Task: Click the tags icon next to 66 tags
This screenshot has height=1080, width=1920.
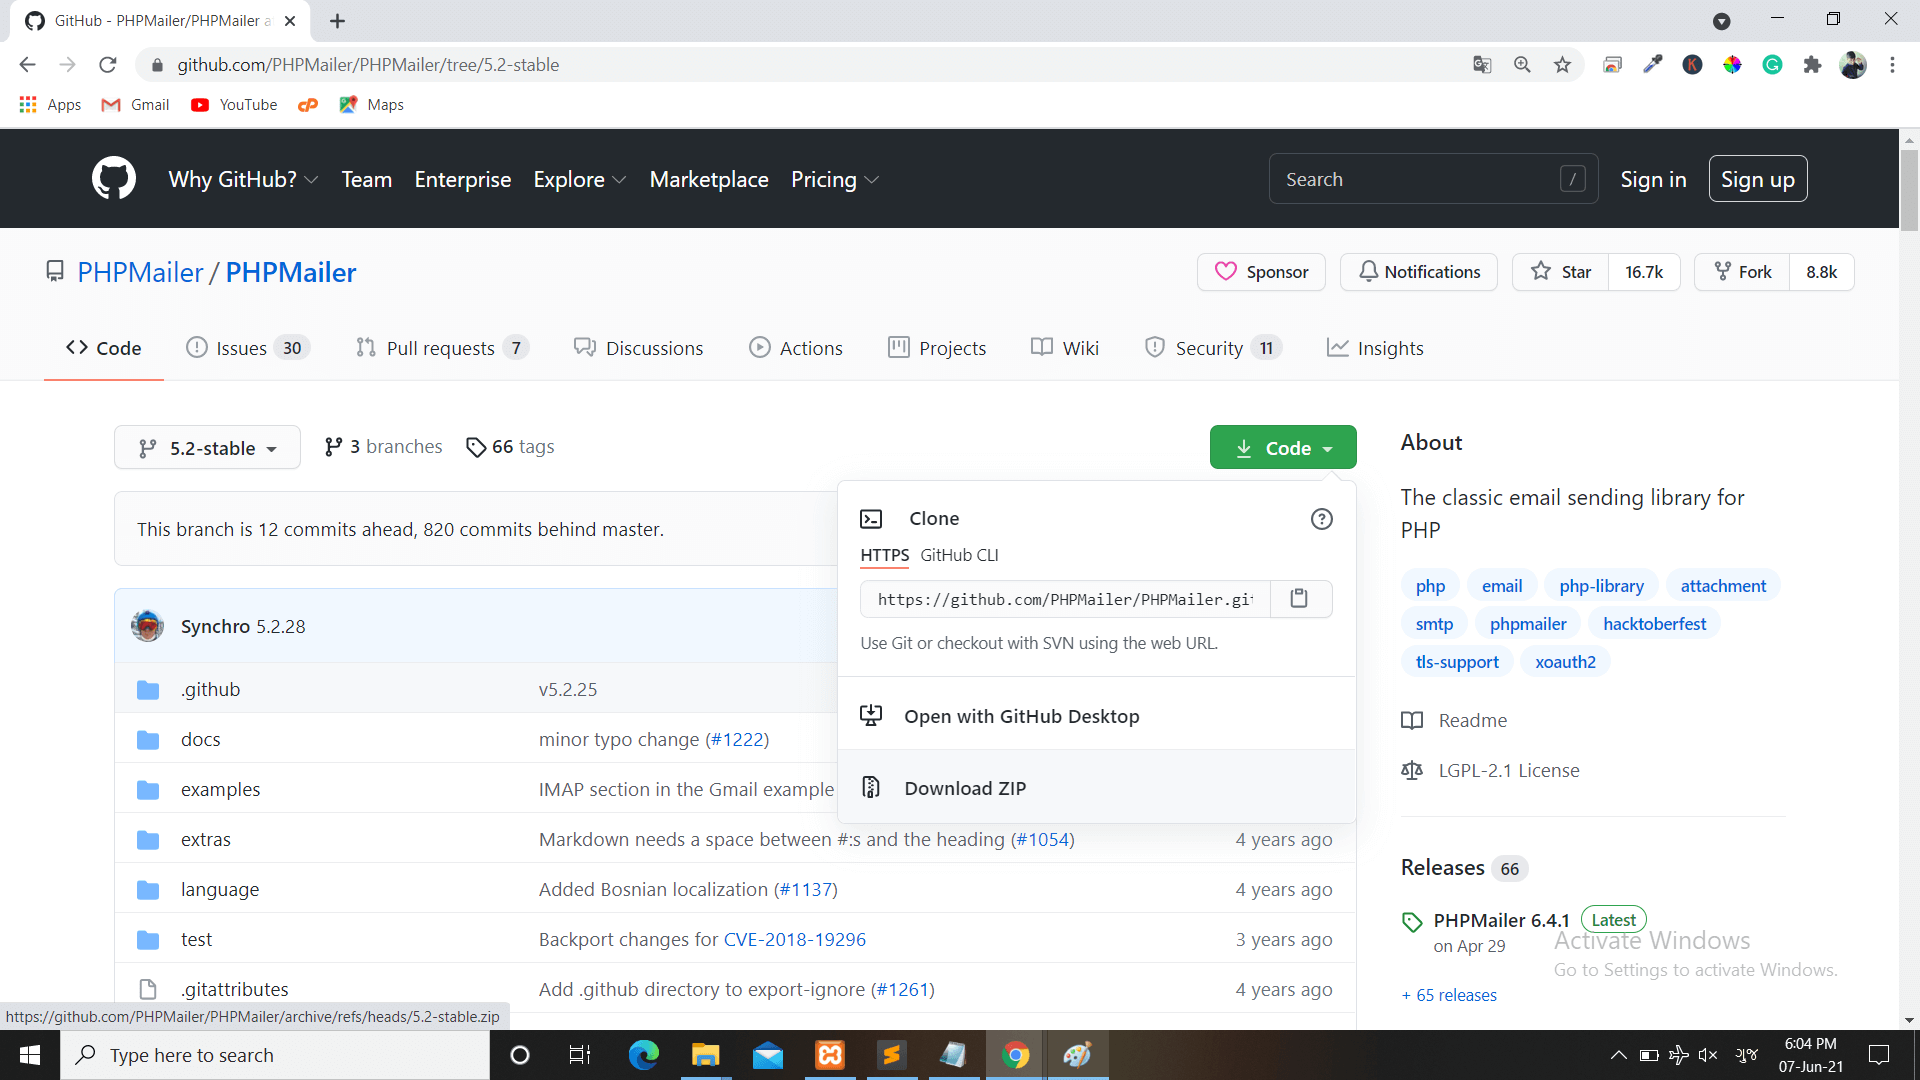Action: [x=476, y=447]
